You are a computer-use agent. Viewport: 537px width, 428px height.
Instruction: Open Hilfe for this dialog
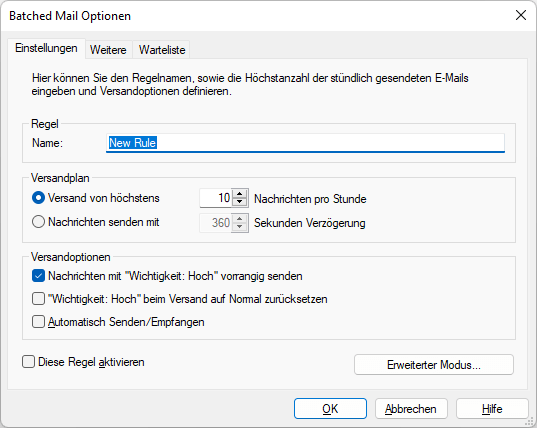[492, 408]
